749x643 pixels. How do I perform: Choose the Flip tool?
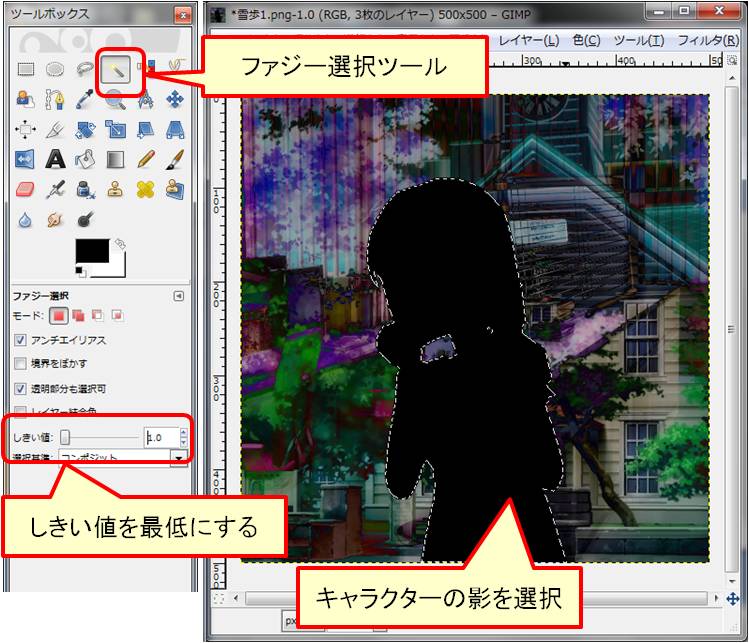click(25, 159)
